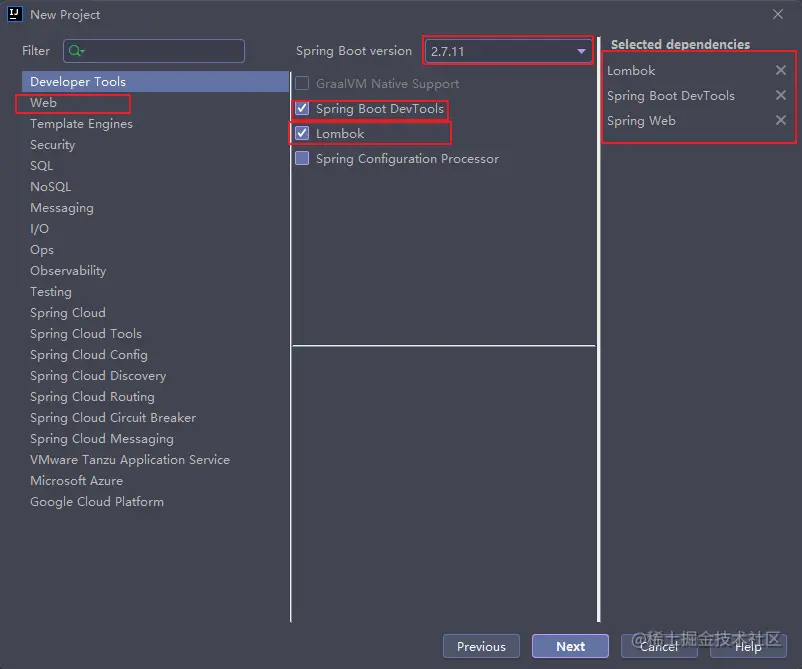The height and width of the screenshot is (669, 802).
Task: Open the Spring Boot version dropdown
Action: 507,51
